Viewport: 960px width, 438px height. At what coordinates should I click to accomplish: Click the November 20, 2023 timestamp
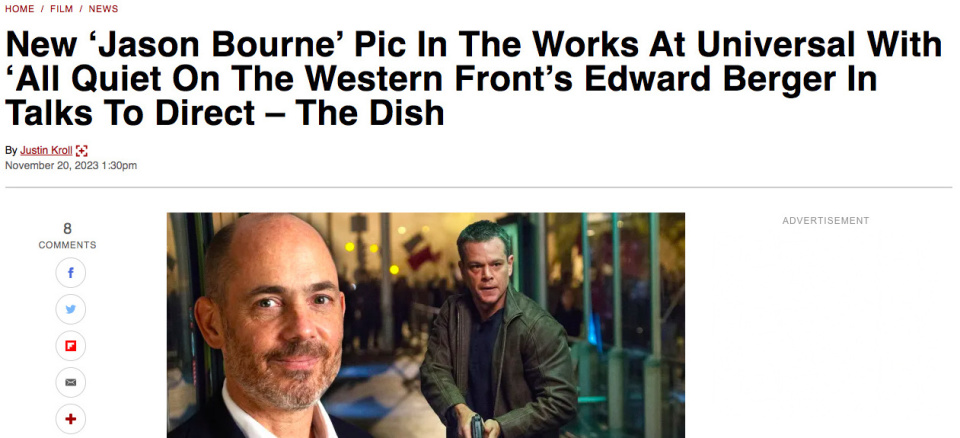point(71,165)
